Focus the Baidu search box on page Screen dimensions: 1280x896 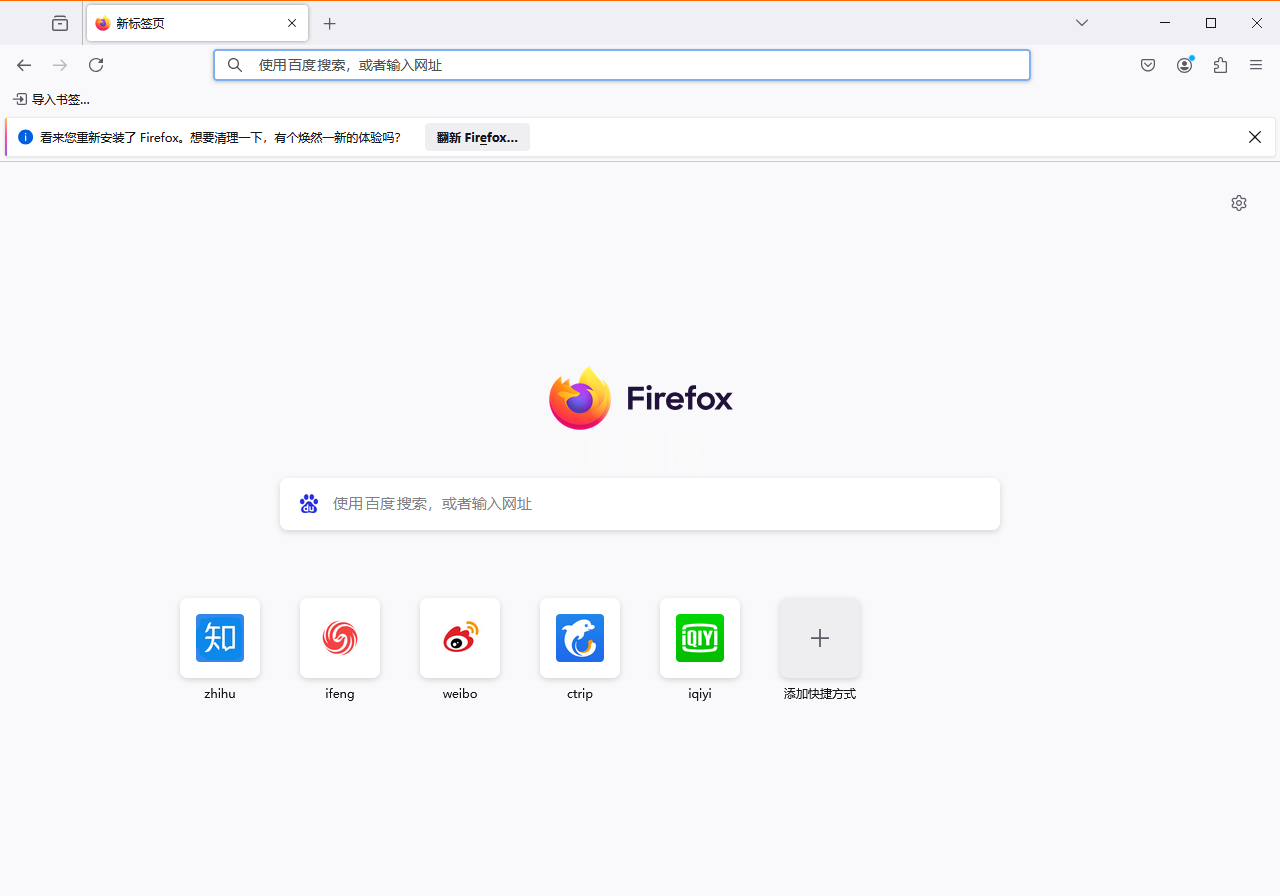(640, 504)
